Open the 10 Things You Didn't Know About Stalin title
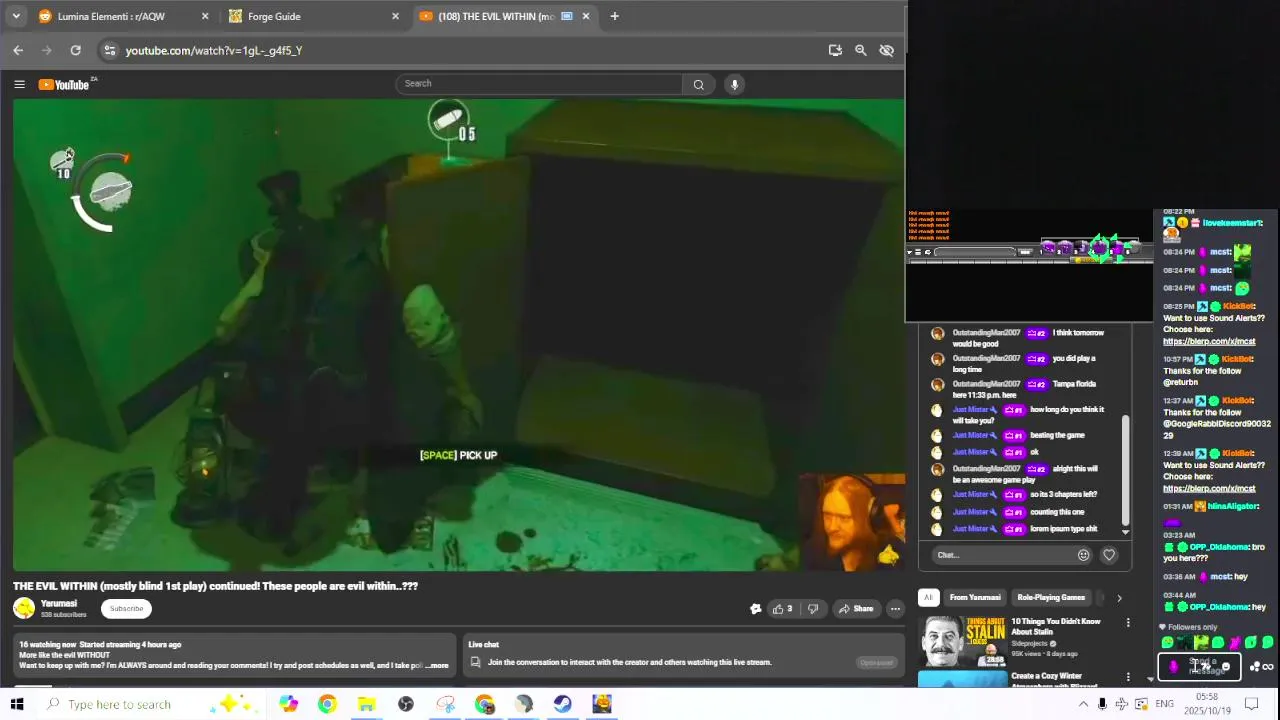This screenshot has width=1280, height=720. point(1055,627)
